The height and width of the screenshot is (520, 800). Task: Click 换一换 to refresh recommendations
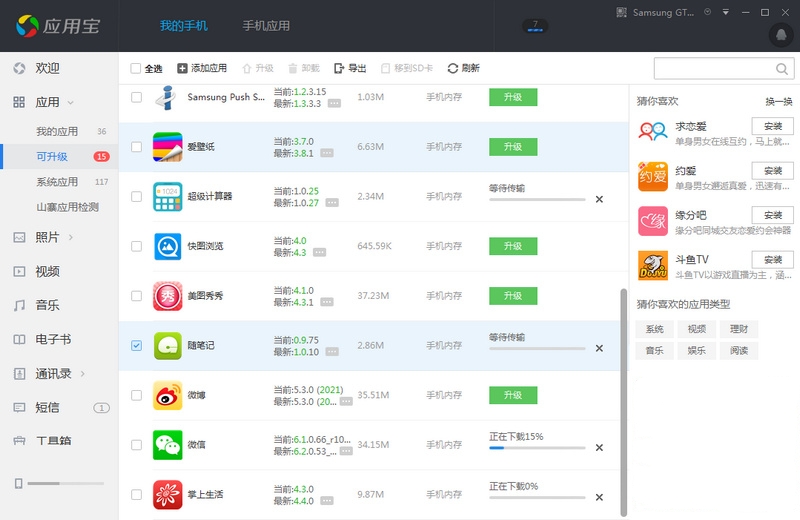(x=779, y=102)
